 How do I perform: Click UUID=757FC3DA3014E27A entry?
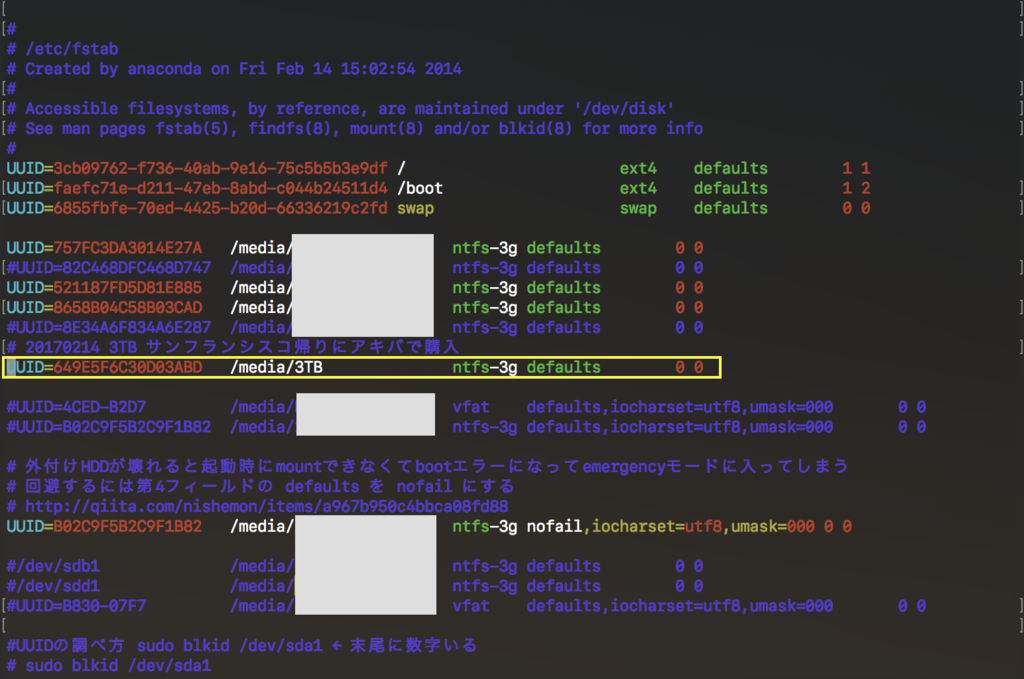[x=104, y=248]
